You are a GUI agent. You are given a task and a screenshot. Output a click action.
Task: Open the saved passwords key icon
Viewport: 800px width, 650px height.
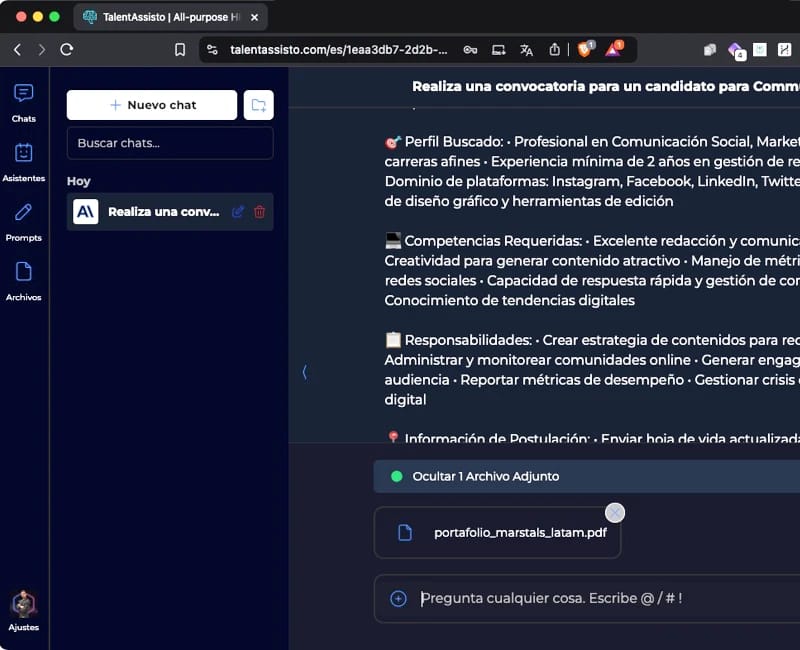tap(470, 49)
